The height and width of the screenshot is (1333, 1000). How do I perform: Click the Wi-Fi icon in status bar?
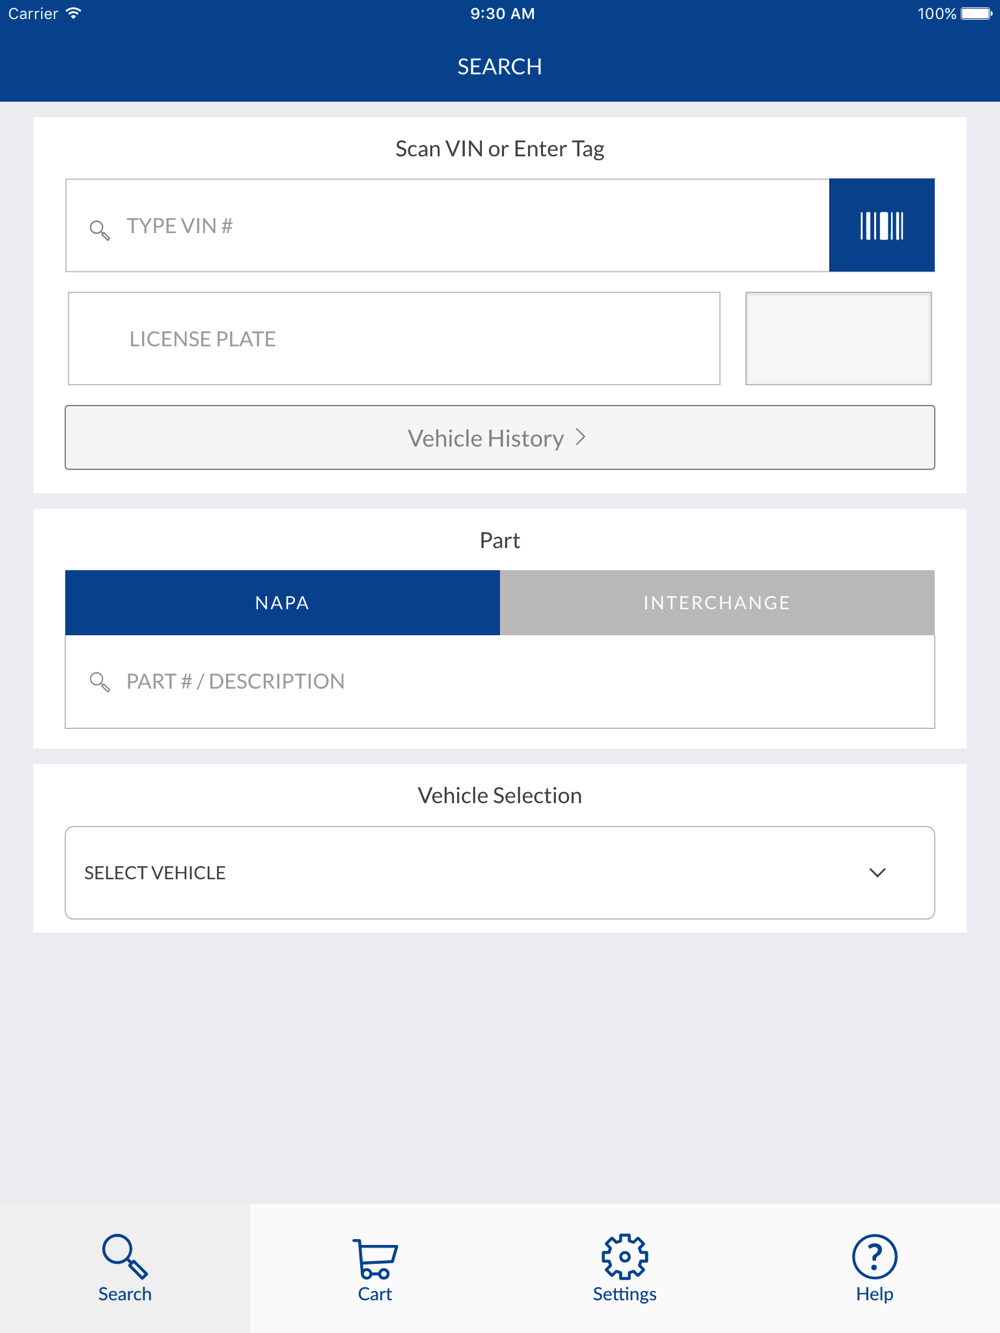[73, 13]
